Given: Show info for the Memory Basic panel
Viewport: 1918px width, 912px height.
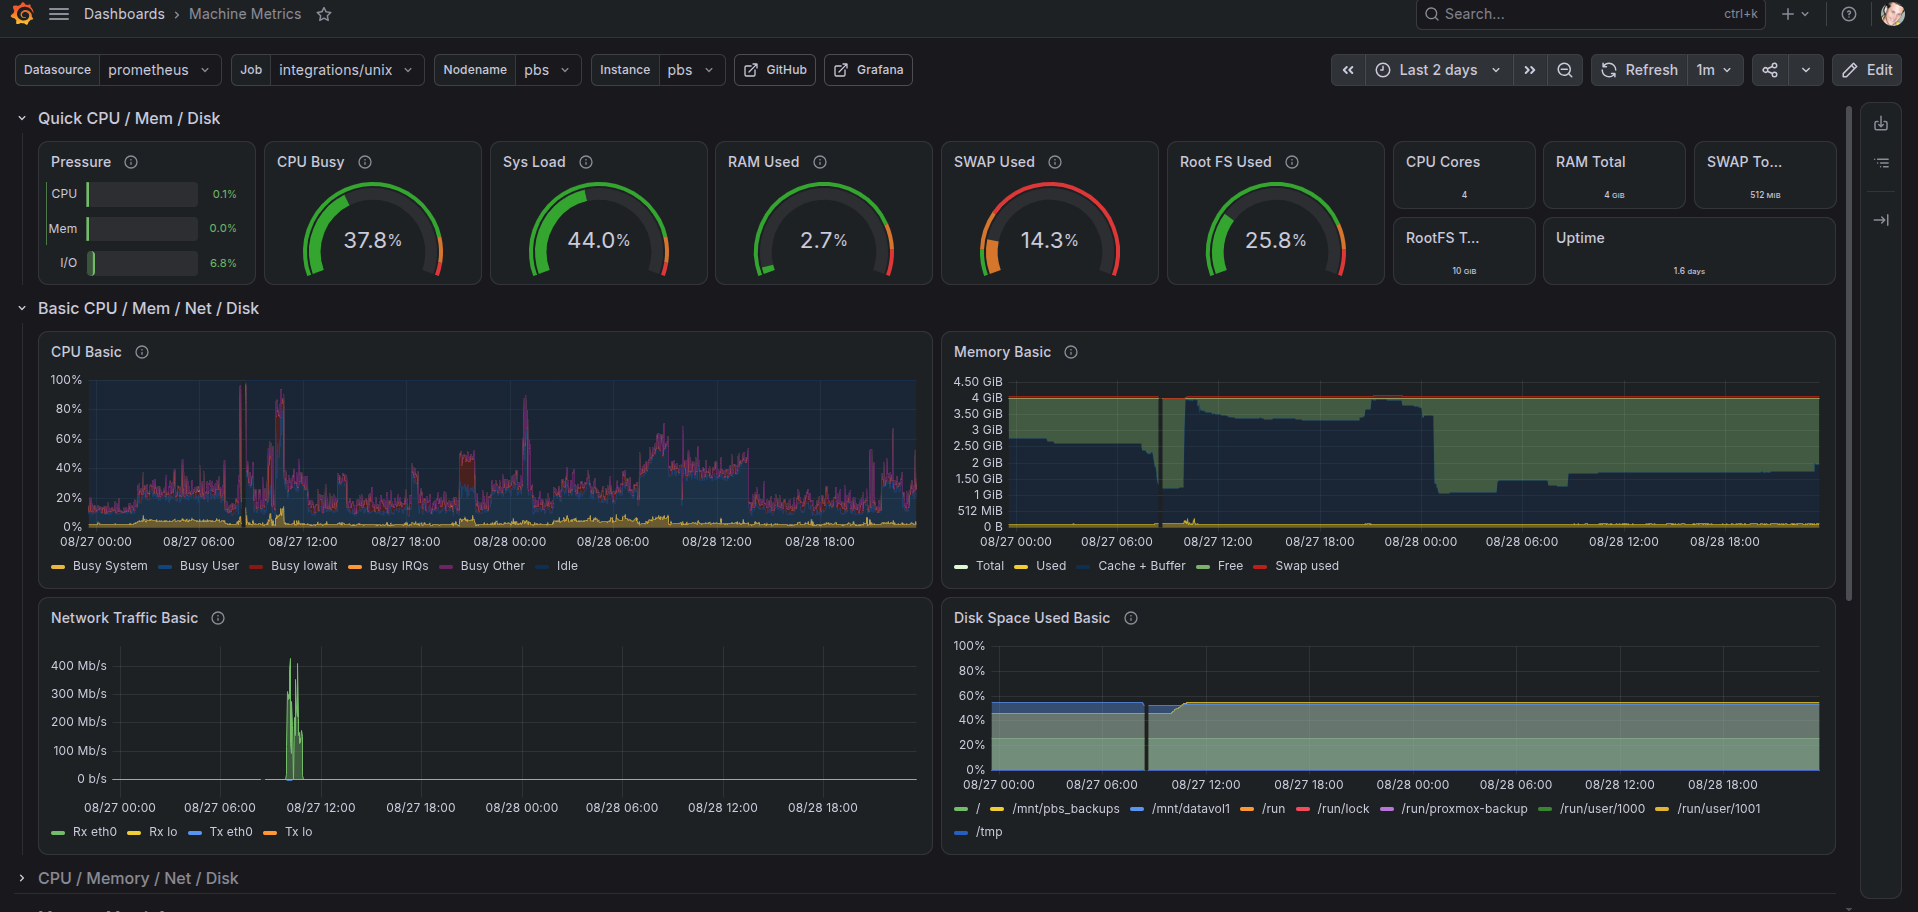Looking at the screenshot, I should tap(1071, 352).
